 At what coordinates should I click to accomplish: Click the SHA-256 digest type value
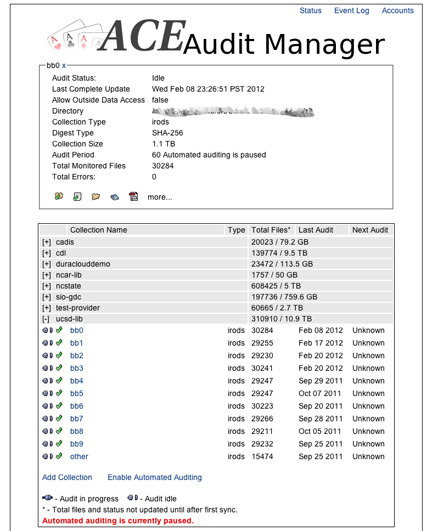167,133
